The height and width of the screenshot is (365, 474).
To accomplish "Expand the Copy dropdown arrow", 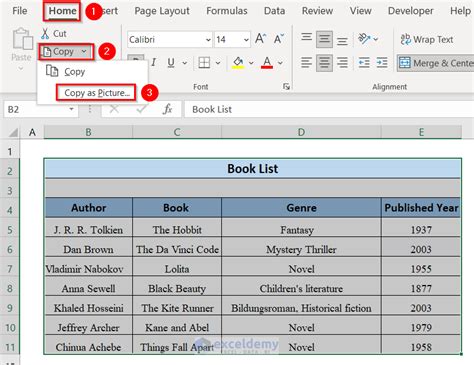I will pos(84,51).
